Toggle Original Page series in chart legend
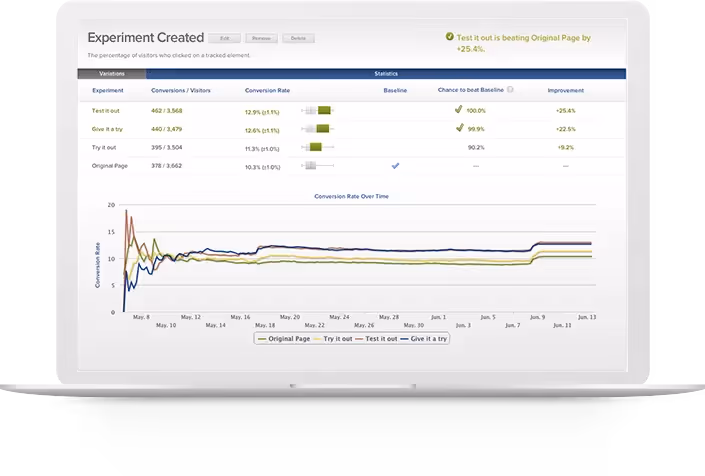 284,339
